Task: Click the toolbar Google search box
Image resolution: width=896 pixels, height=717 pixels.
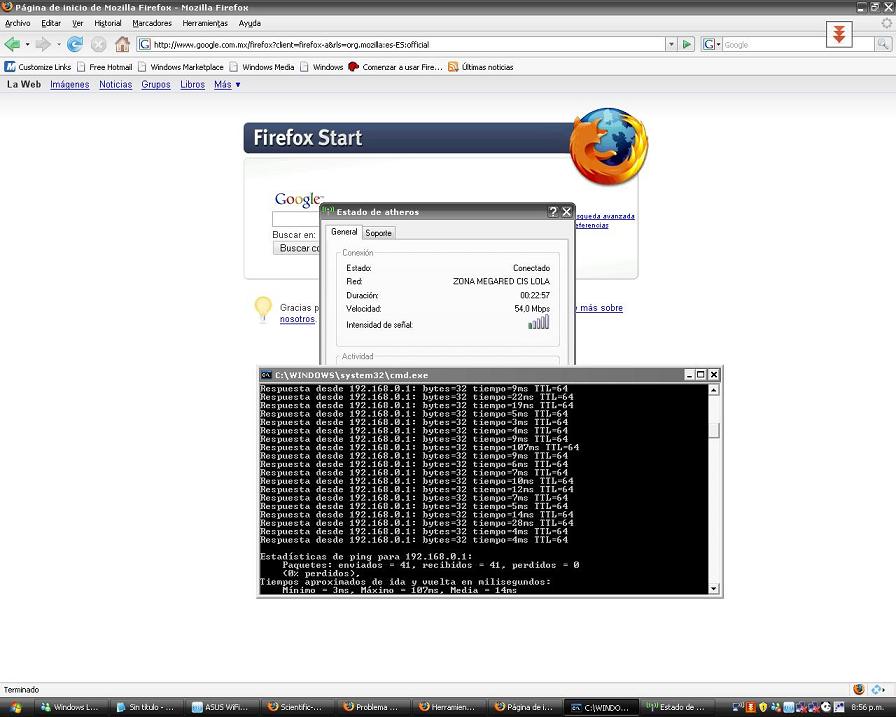Action: pyautogui.click(x=798, y=45)
